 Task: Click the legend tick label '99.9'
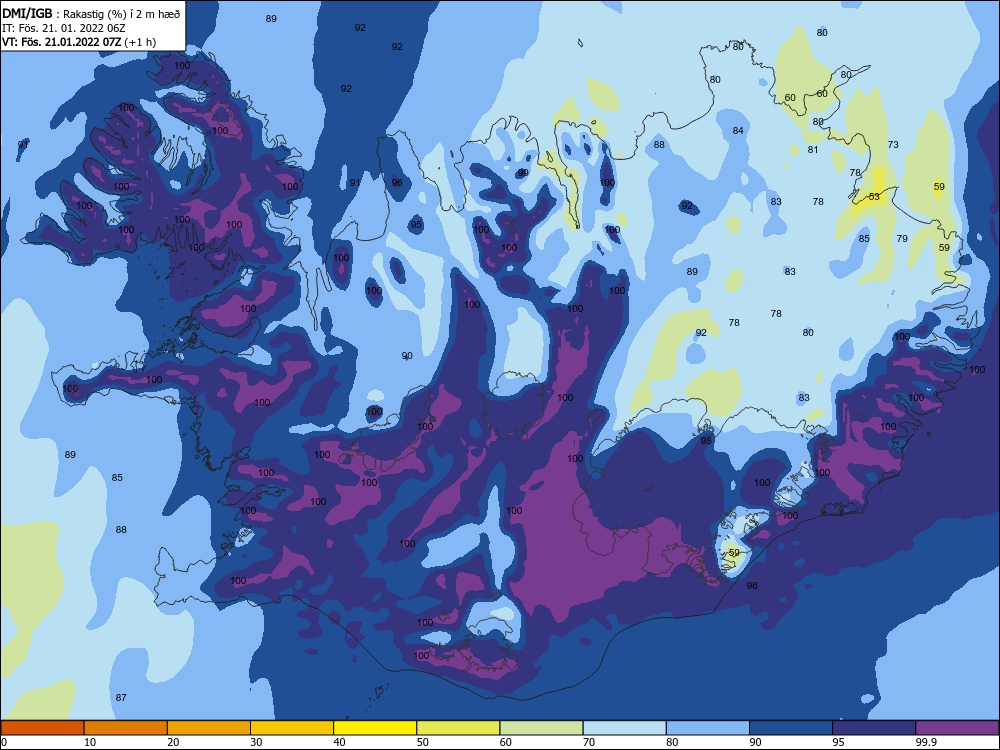(925, 742)
